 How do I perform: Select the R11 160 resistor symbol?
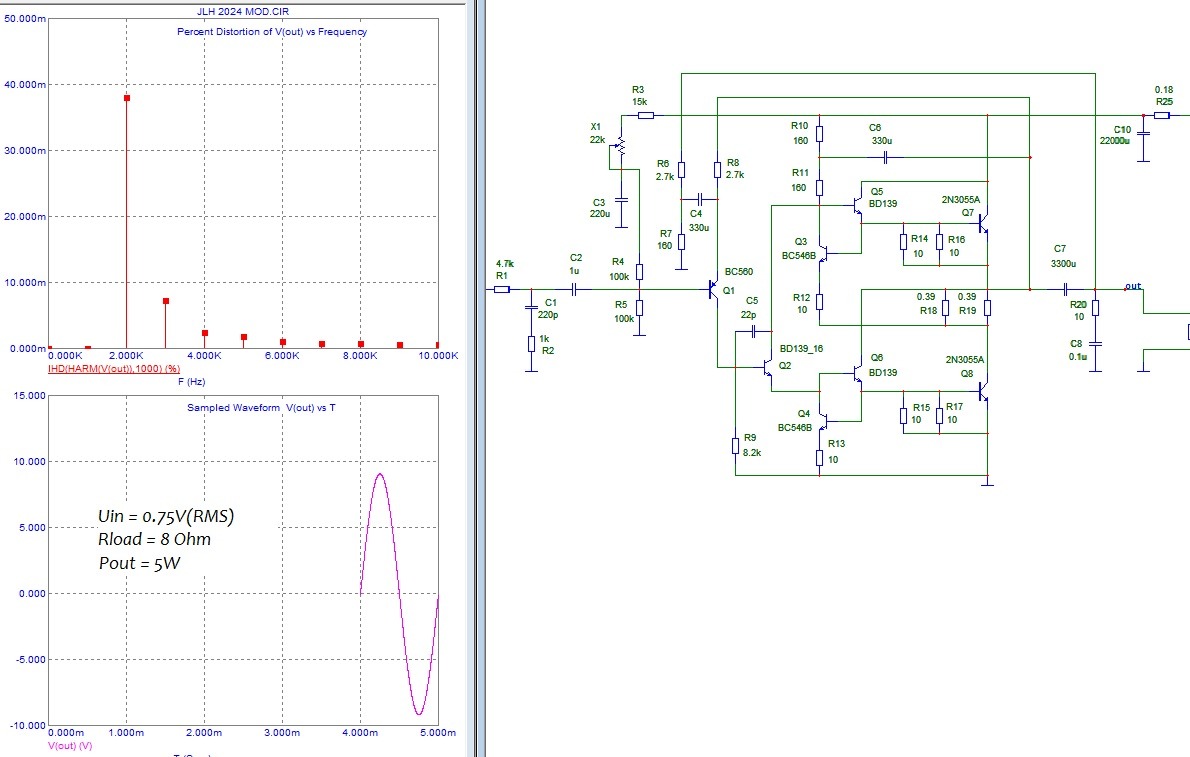(x=820, y=188)
